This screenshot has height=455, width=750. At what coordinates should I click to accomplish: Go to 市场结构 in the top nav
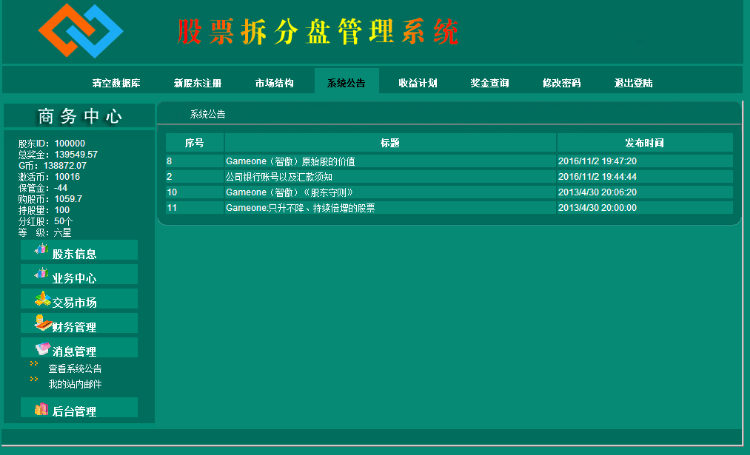coord(274,83)
